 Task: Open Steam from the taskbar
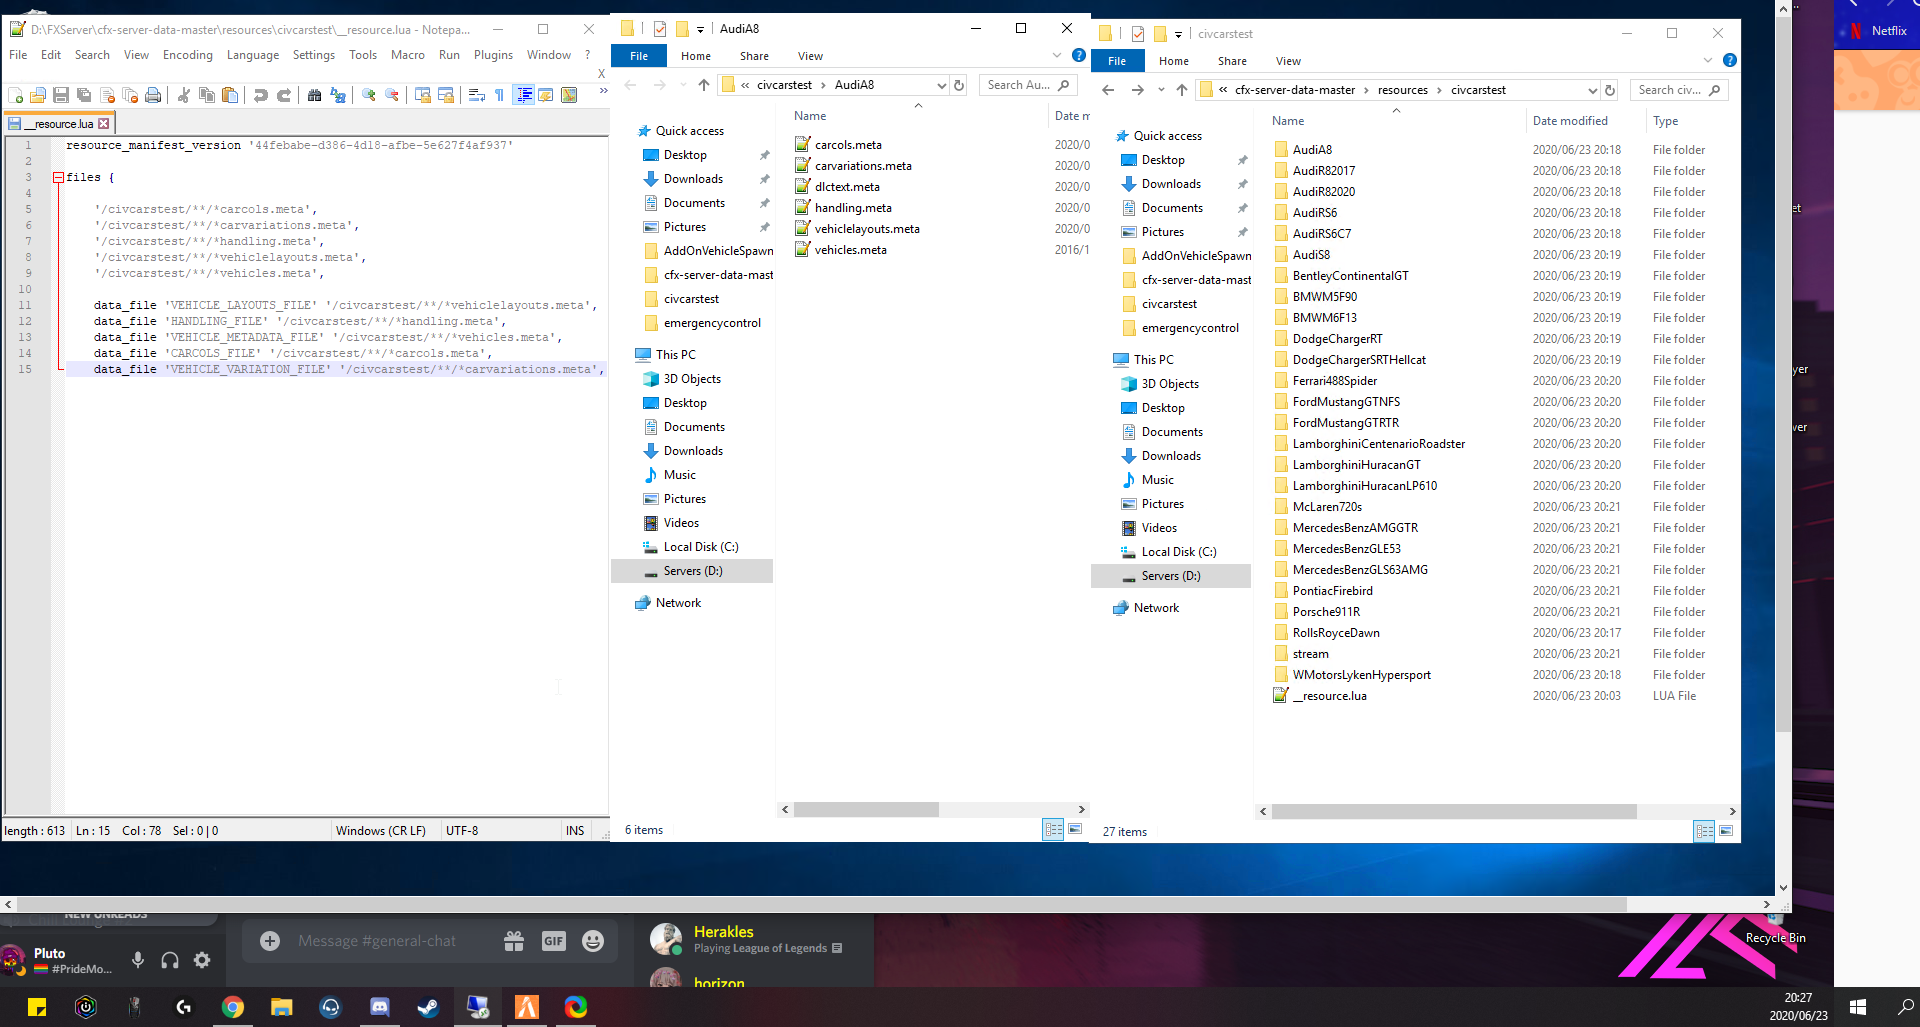click(x=428, y=1007)
